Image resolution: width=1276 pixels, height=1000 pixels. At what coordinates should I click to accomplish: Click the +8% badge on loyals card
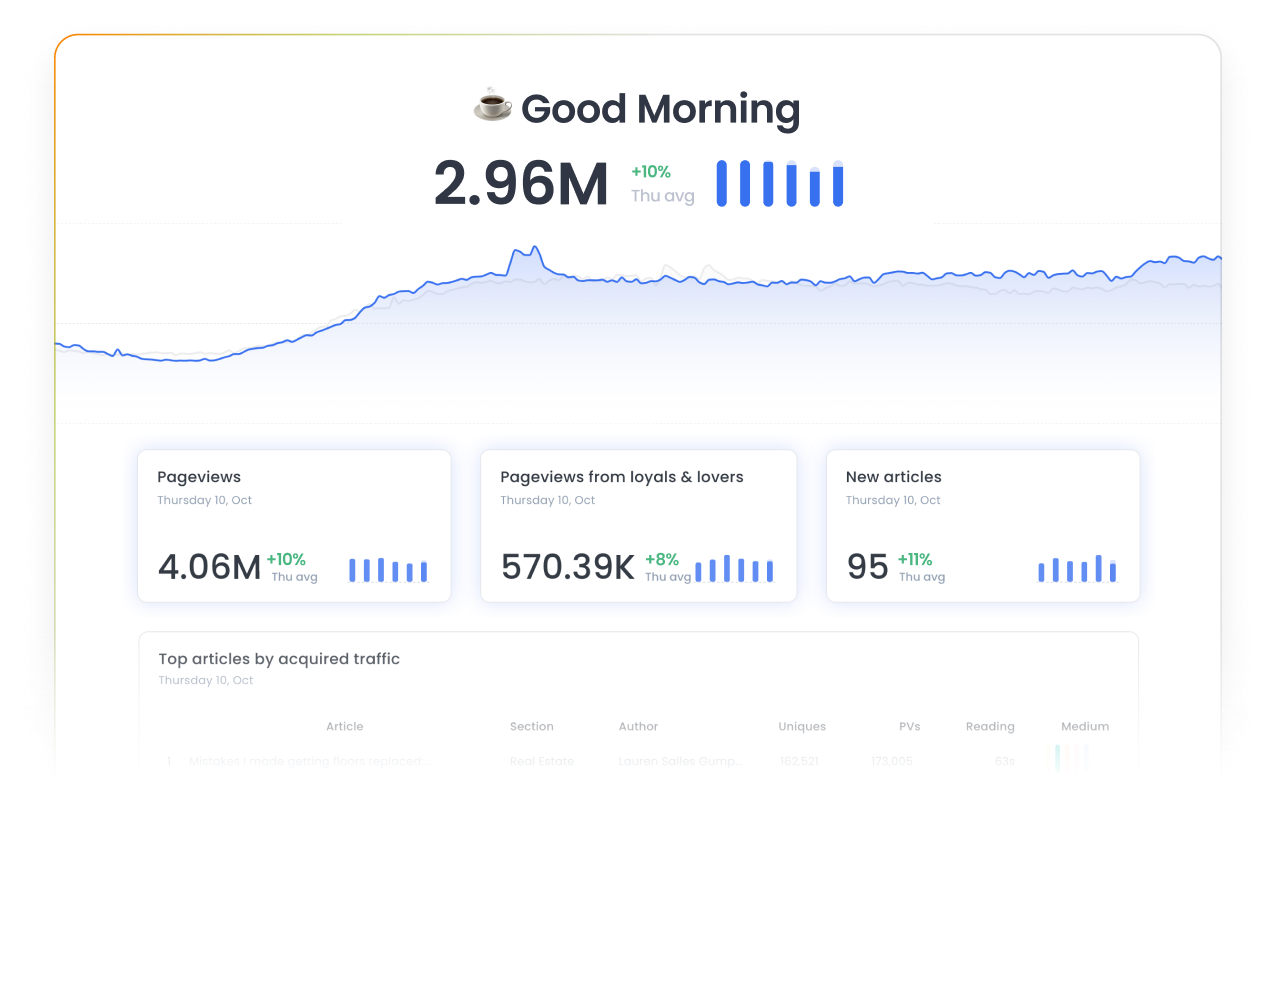pyautogui.click(x=662, y=560)
